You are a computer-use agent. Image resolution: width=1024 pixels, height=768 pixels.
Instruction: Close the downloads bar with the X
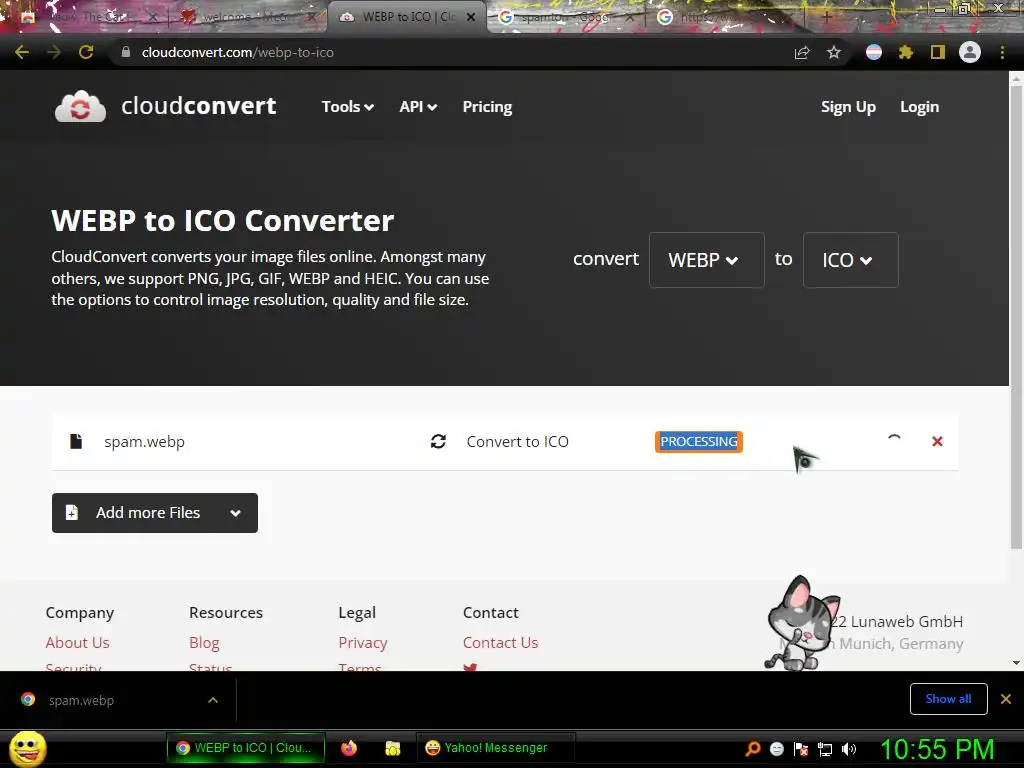1006,699
